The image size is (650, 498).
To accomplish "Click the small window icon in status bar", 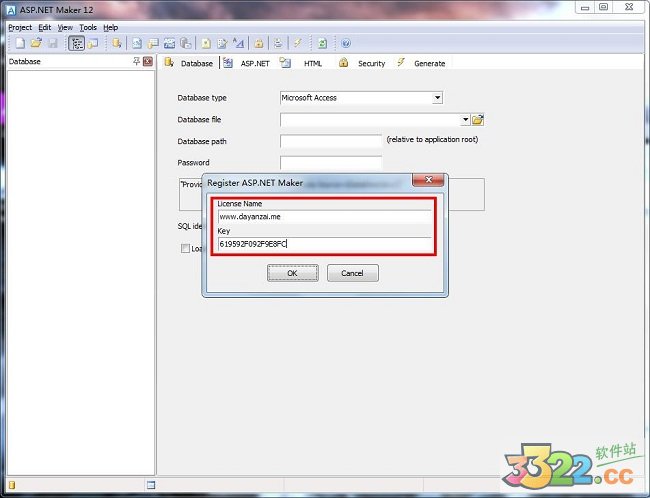I will pos(151,485).
